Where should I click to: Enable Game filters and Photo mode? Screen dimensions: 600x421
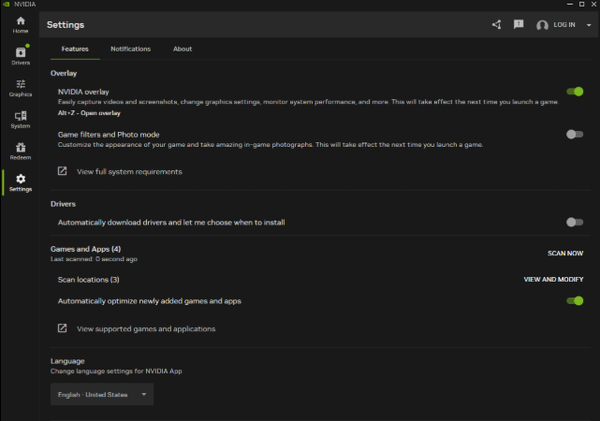[574, 134]
